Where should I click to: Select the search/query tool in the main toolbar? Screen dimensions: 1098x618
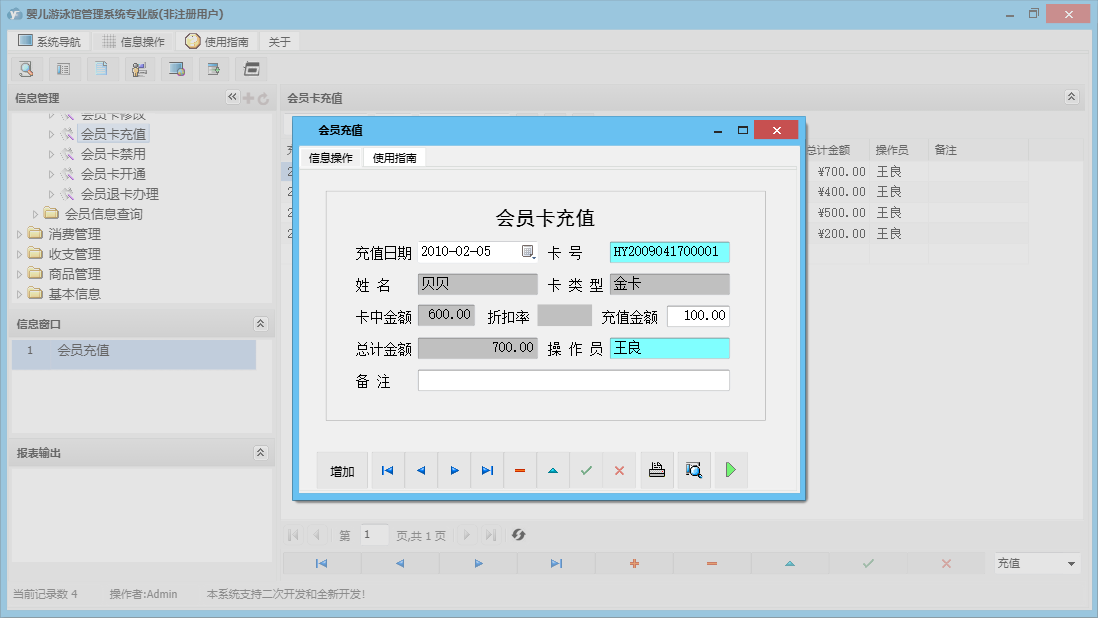(x=26, y=68)
